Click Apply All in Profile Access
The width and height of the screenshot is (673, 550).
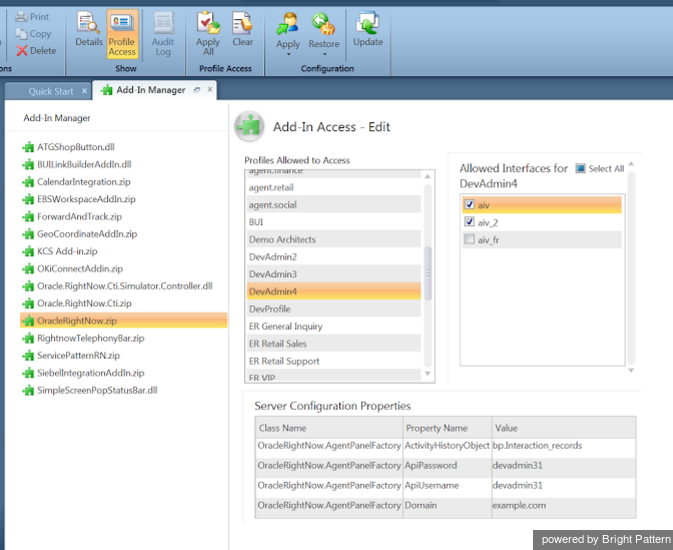208,34
